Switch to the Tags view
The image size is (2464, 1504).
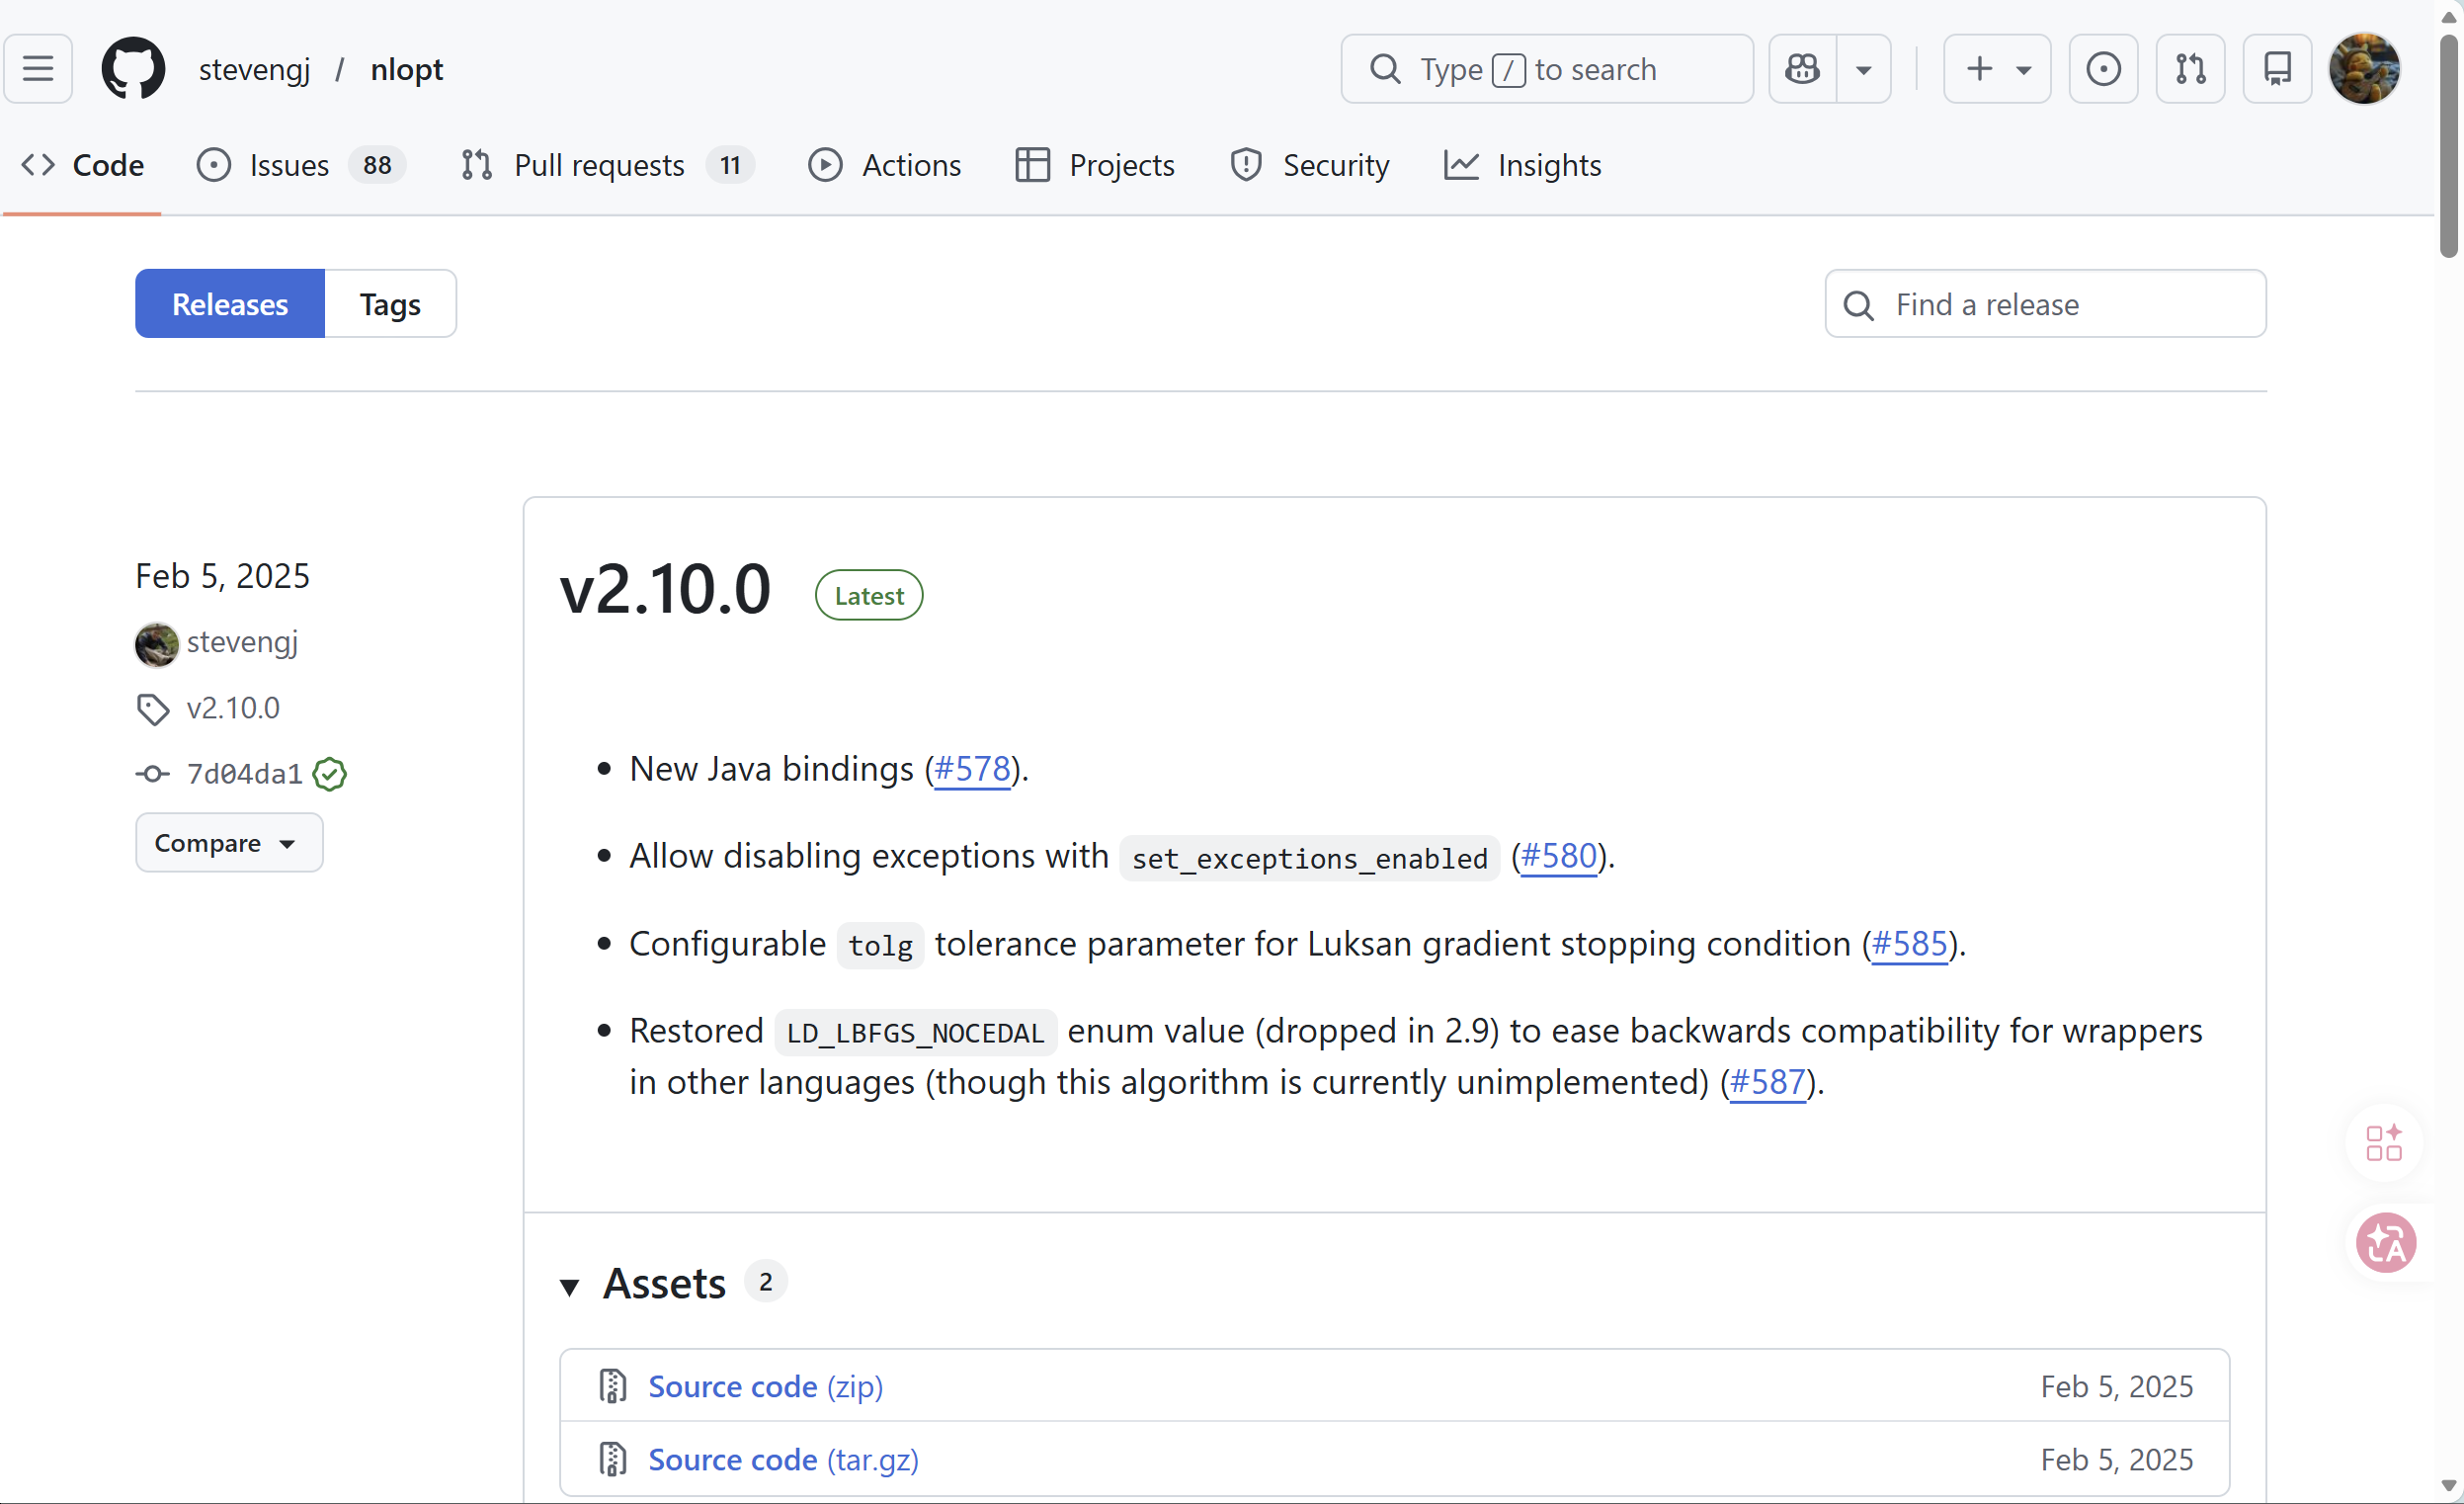(390, 304)
